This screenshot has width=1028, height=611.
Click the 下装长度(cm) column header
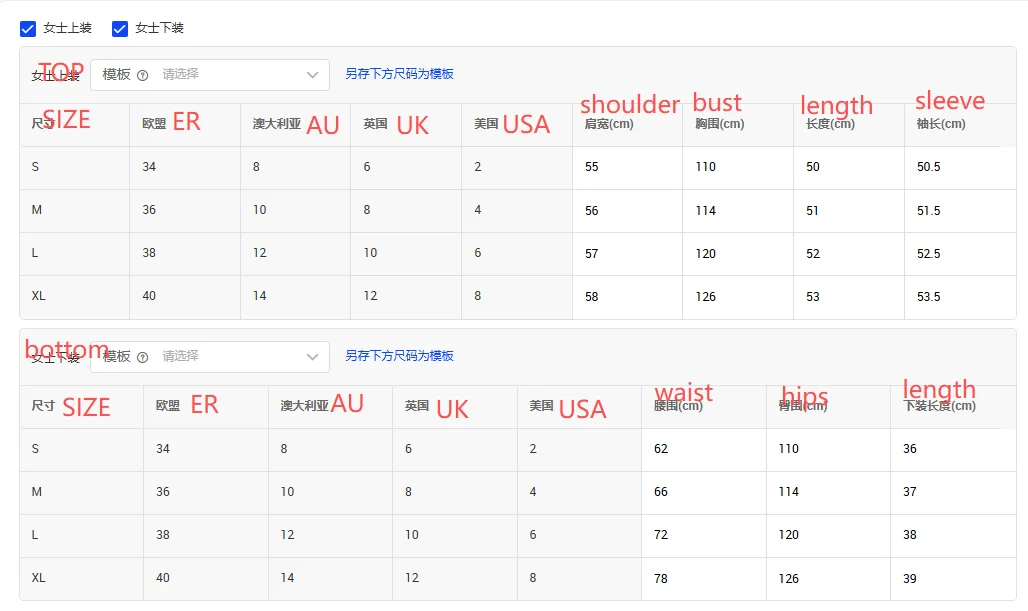point(939,407)
